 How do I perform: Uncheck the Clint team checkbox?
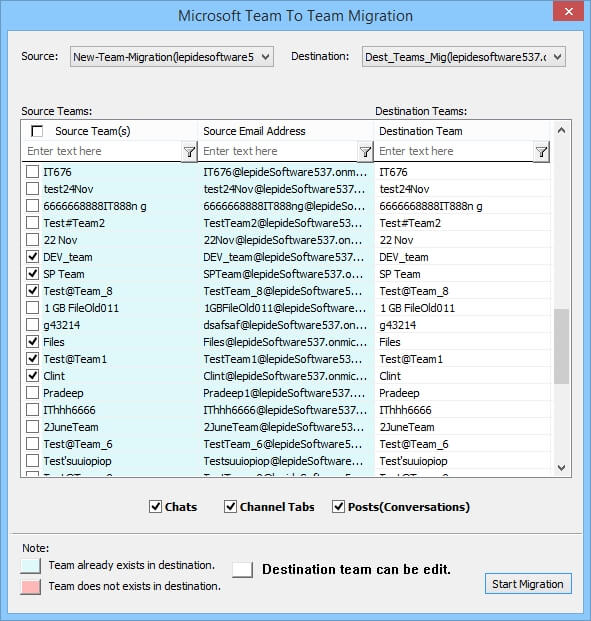[32, 376]
